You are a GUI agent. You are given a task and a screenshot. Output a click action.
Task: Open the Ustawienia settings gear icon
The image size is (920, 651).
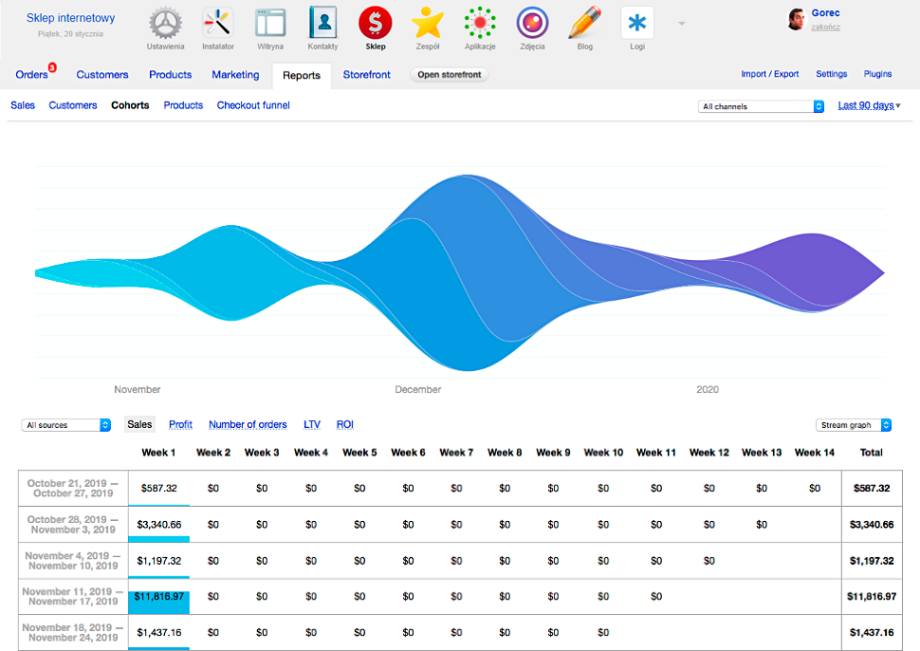[165, 23]
